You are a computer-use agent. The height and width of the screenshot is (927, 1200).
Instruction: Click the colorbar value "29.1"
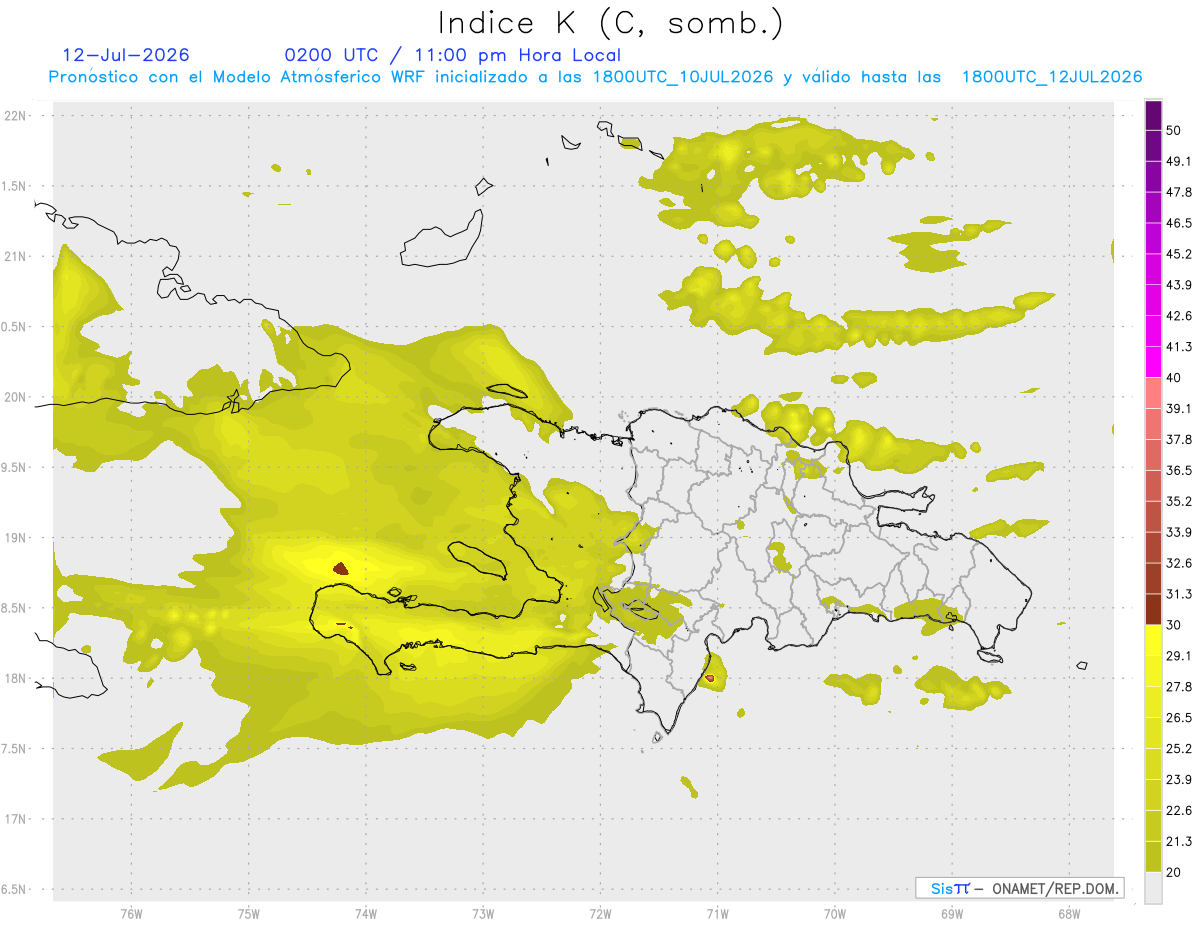1179,656
